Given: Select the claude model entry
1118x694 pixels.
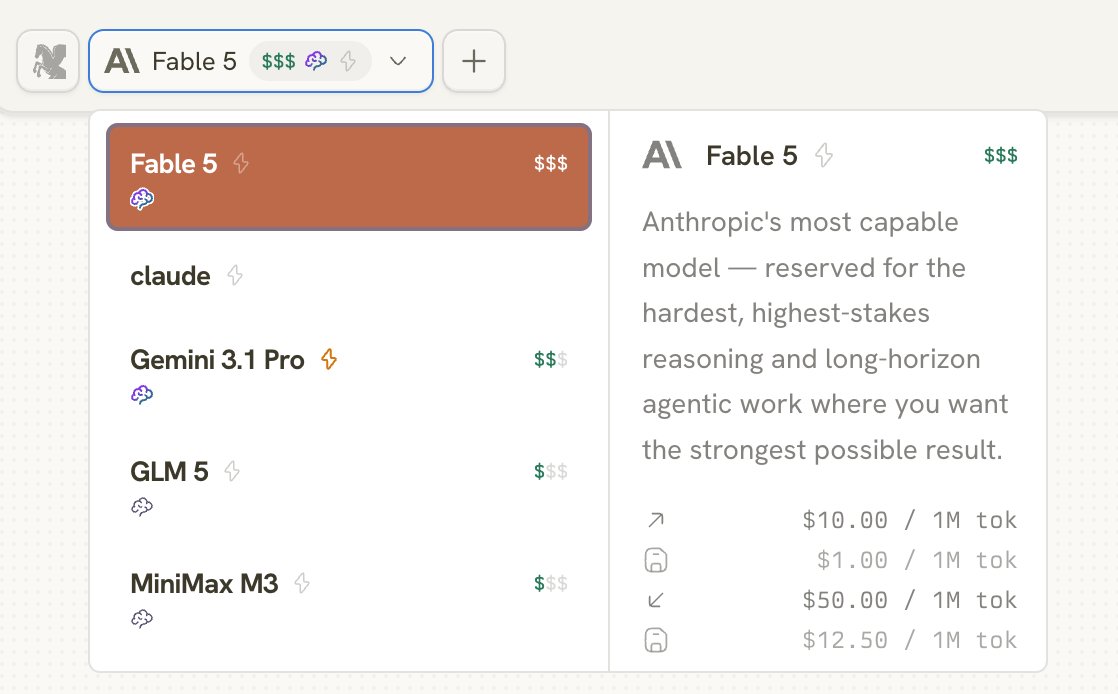Looking at the screenshot, I should [x=349, y=275].
